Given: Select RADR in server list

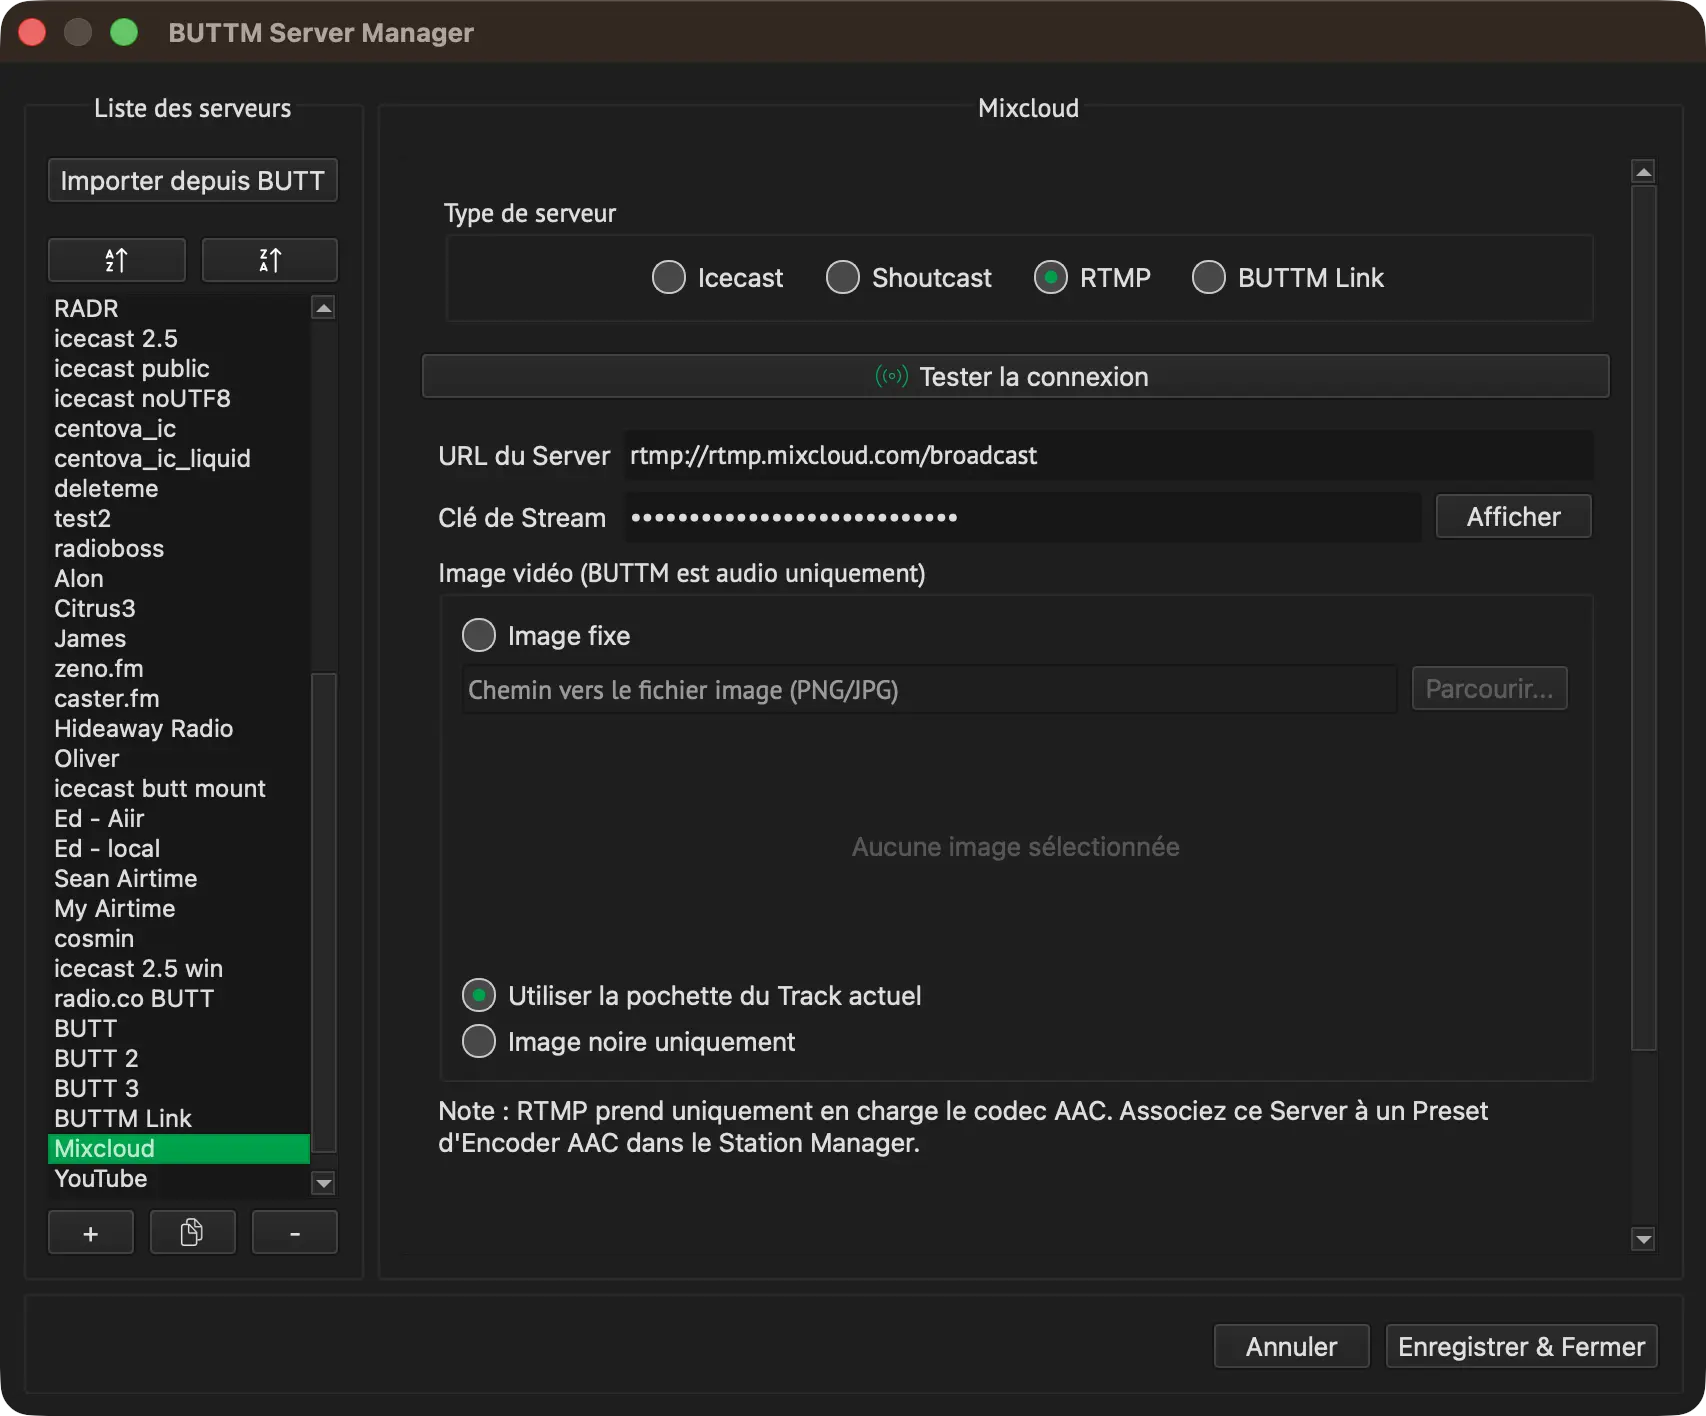Looking at the screenshot, I should pos(179,308).
